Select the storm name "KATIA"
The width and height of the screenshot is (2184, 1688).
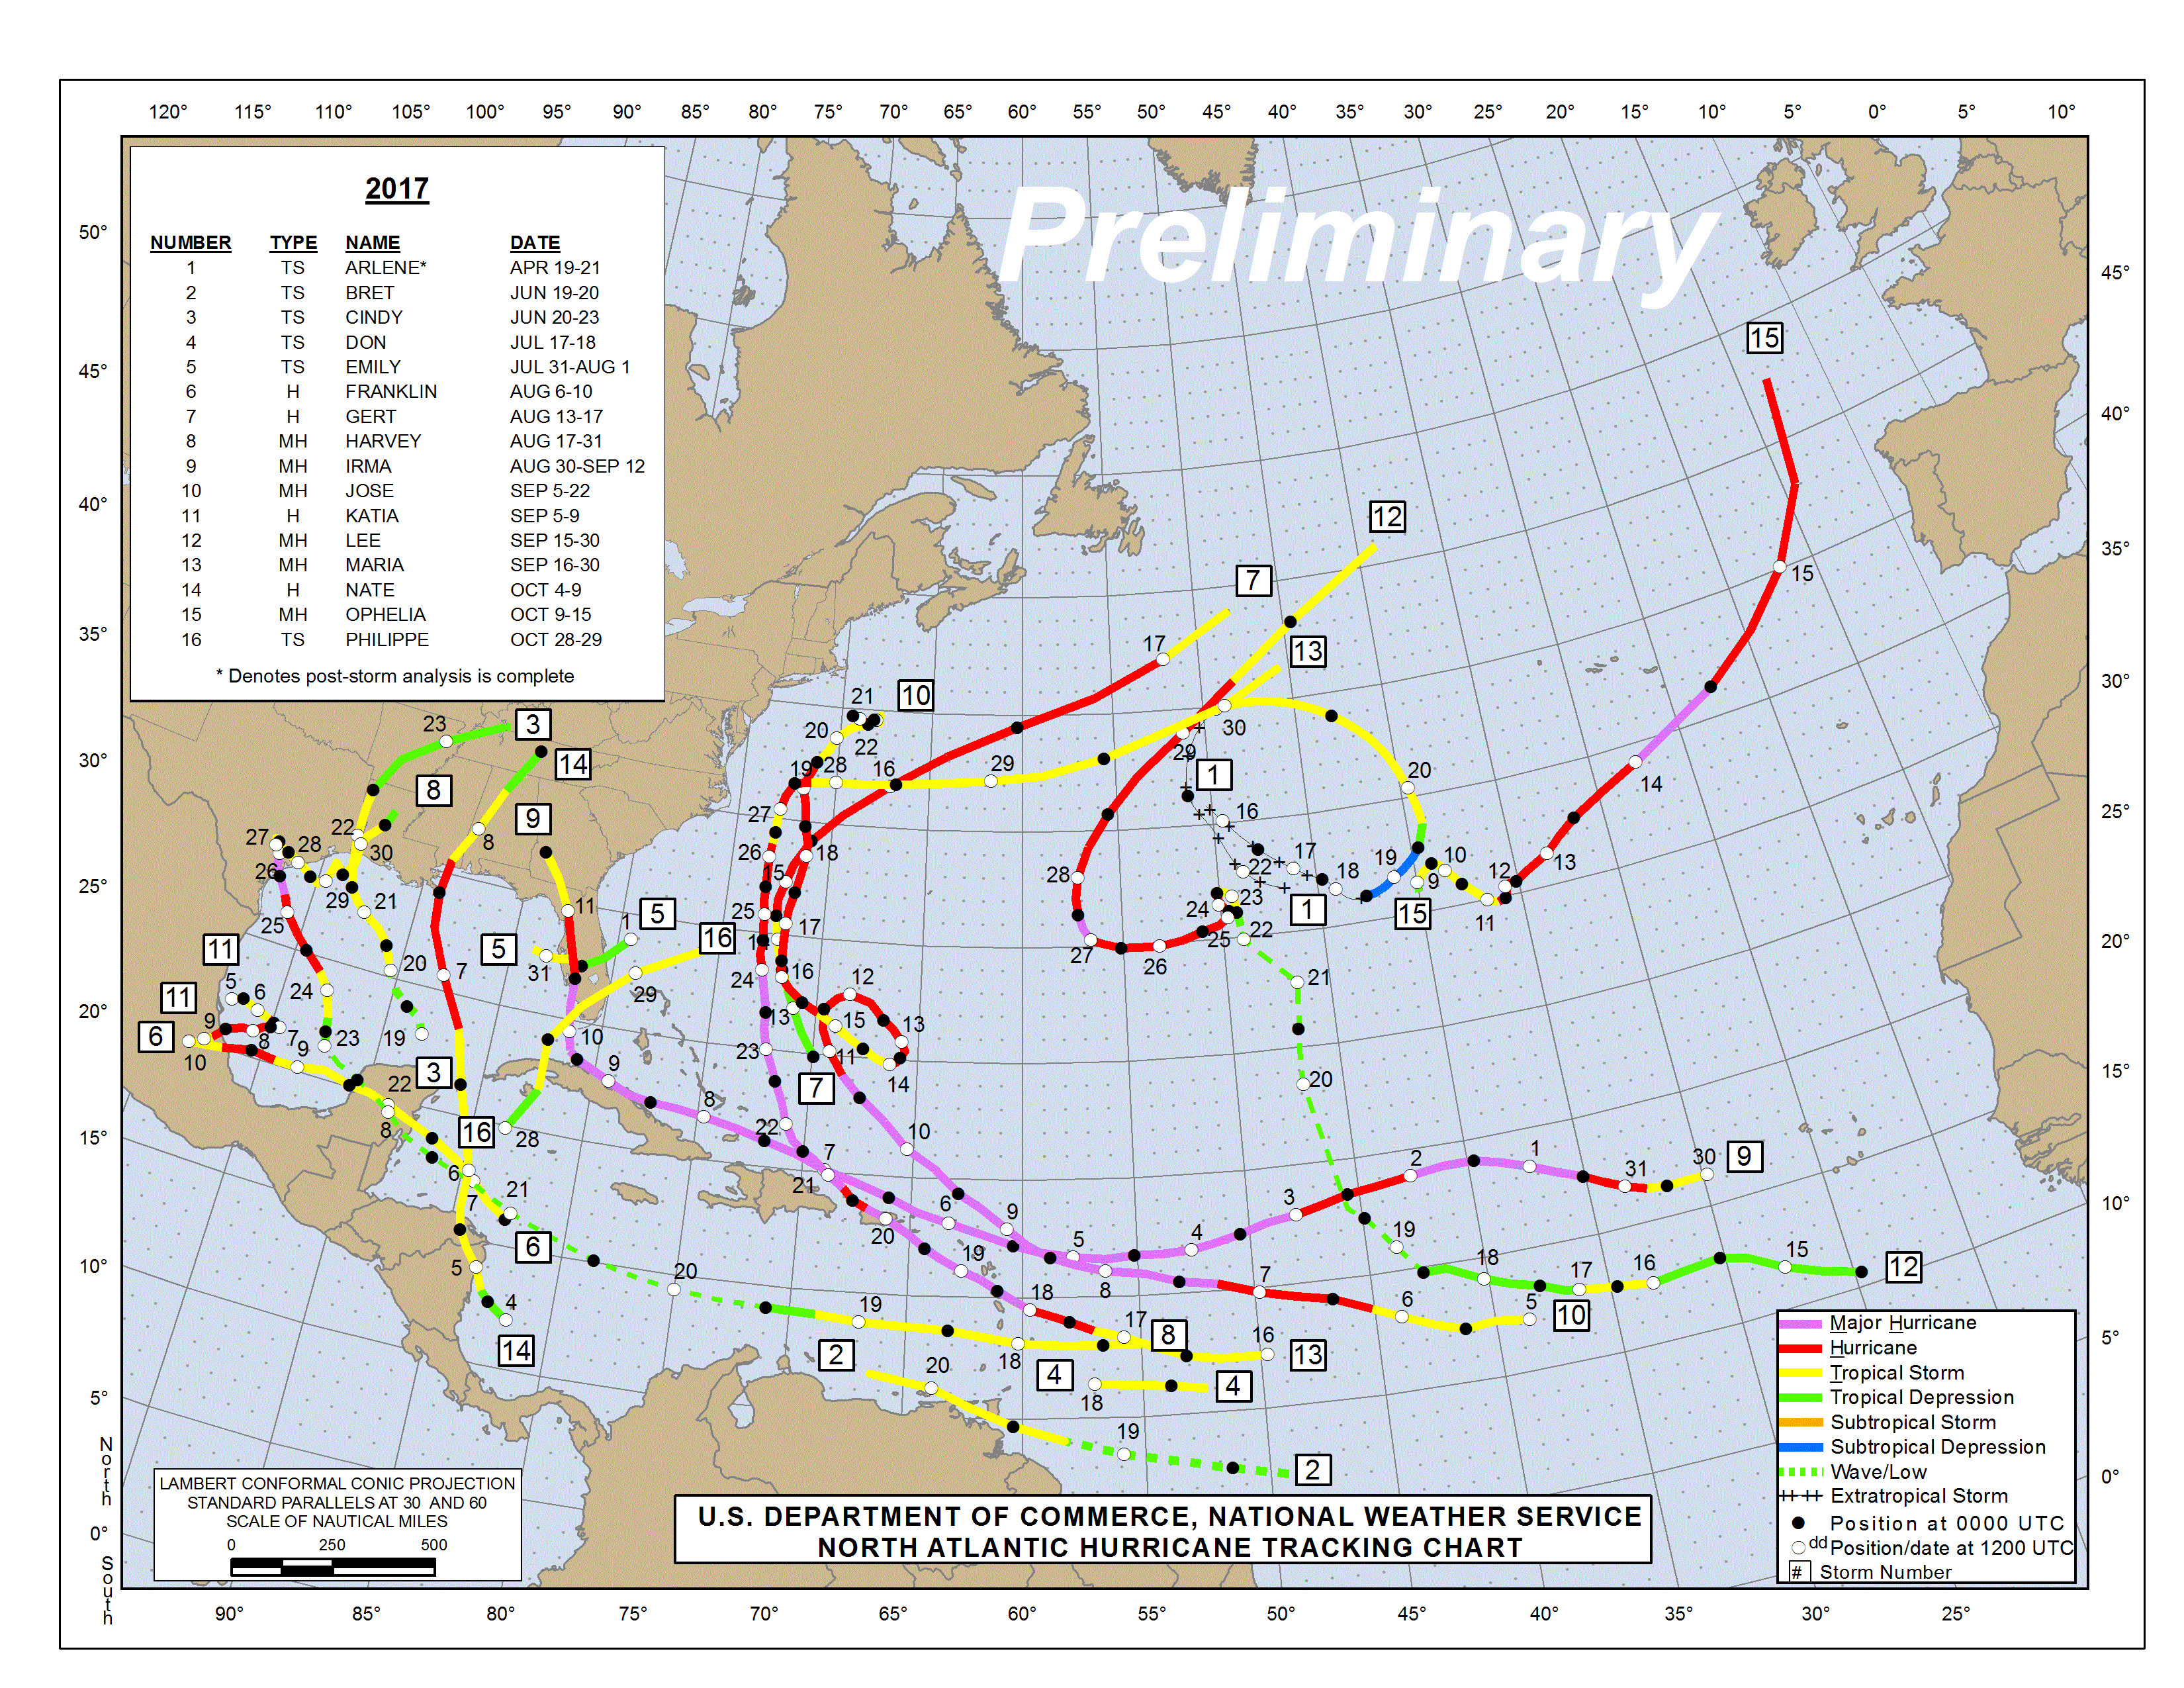click(372, 516)
